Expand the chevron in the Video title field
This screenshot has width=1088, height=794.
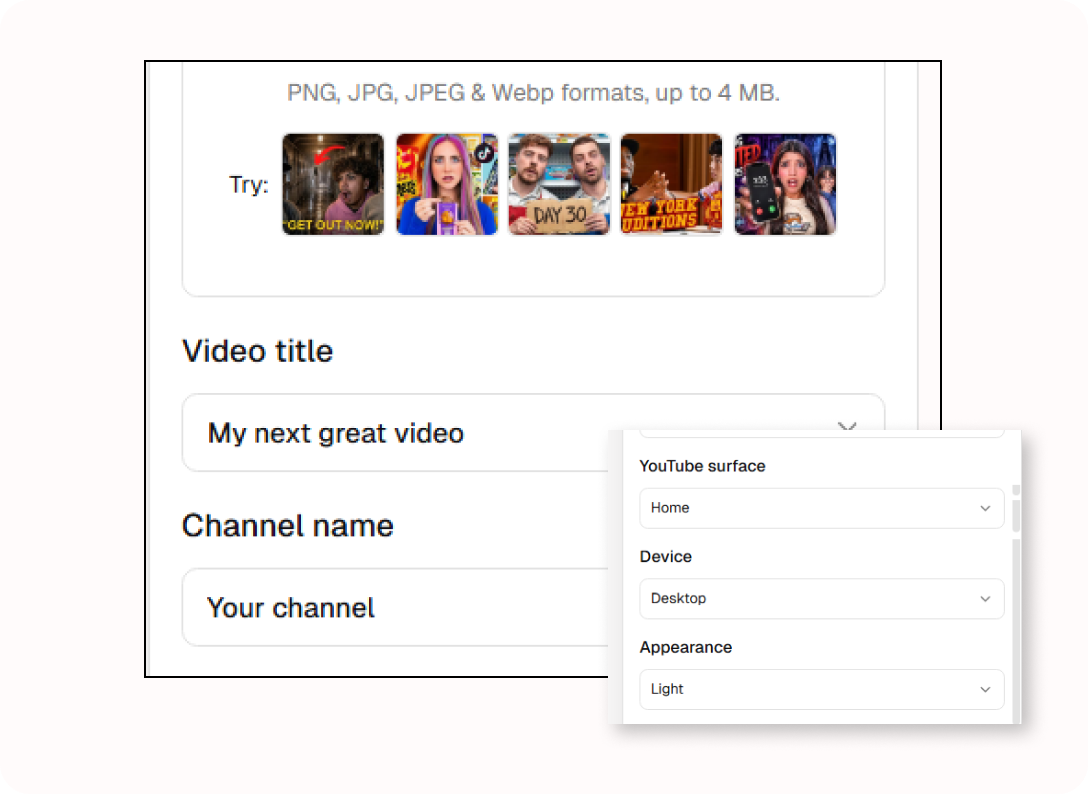[x=847, y=425]
